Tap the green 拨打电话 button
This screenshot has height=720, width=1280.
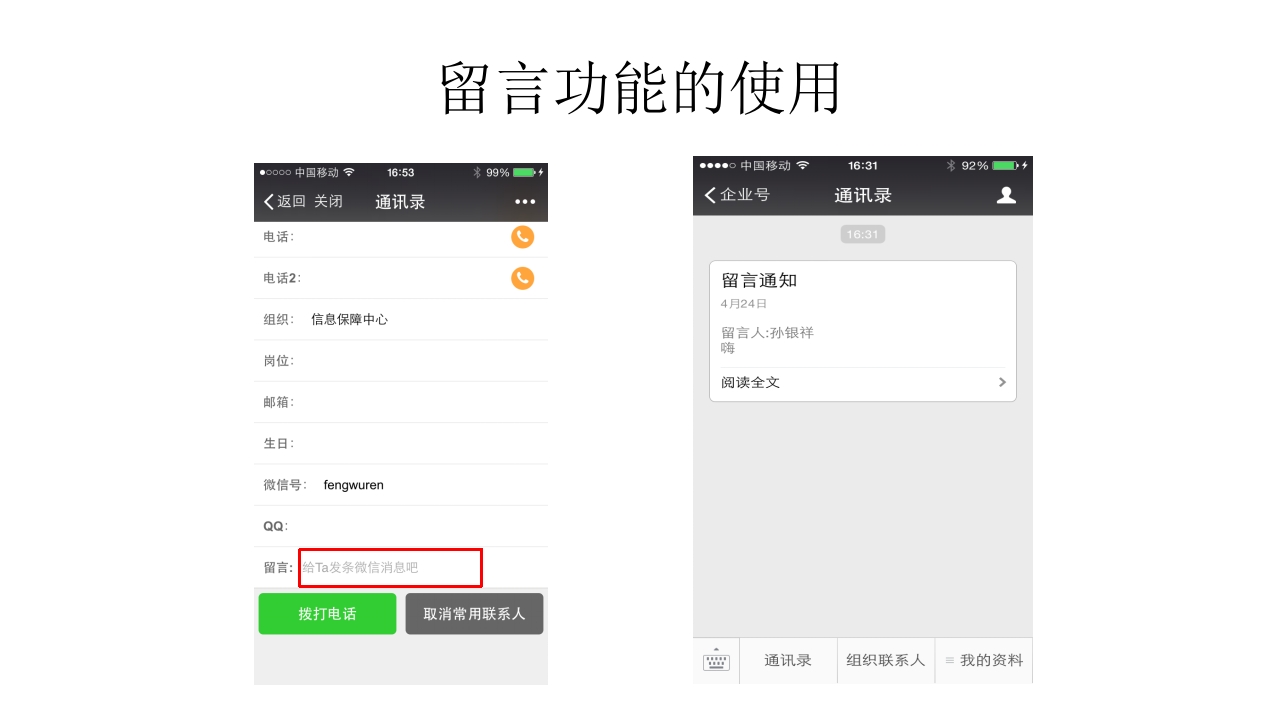pos(327,614)
